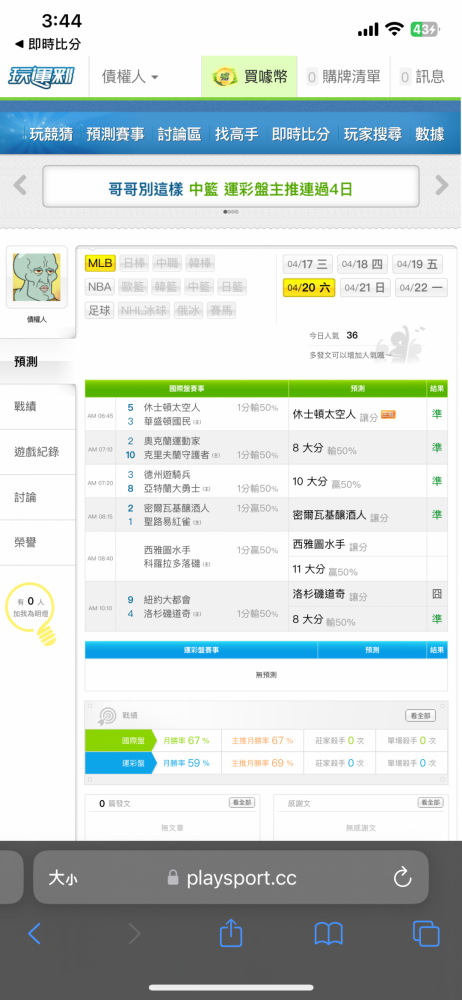Viewport: 462px width, 1000px height.
Task: Click the 密爾瓦基釀酒人 讓分 prediction
Action: [x=340, y=515]
